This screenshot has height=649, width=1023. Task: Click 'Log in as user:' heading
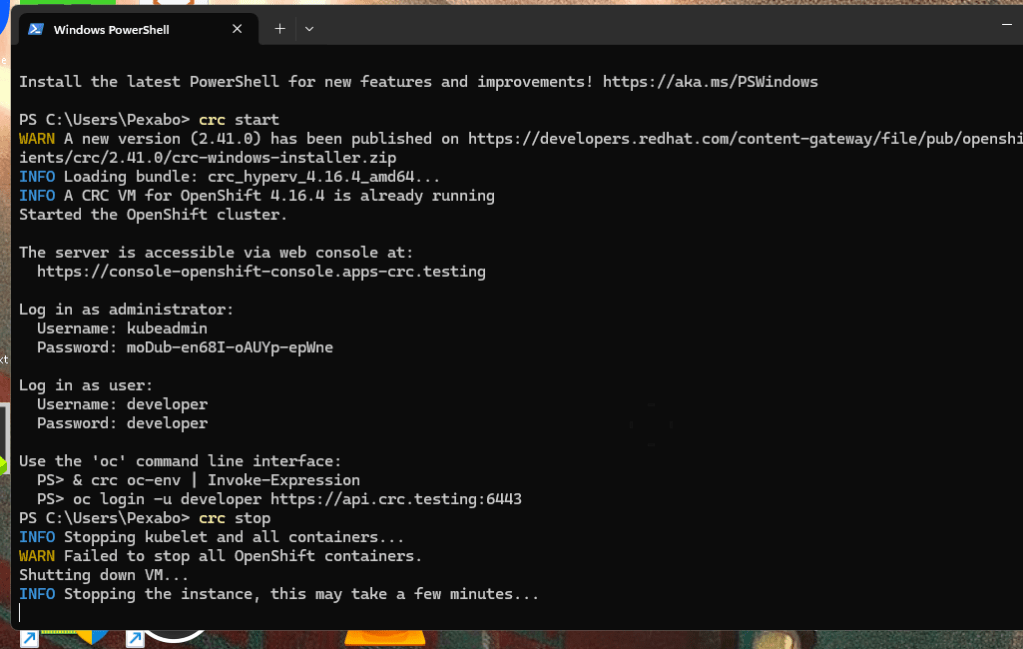[x=85, y=385]
